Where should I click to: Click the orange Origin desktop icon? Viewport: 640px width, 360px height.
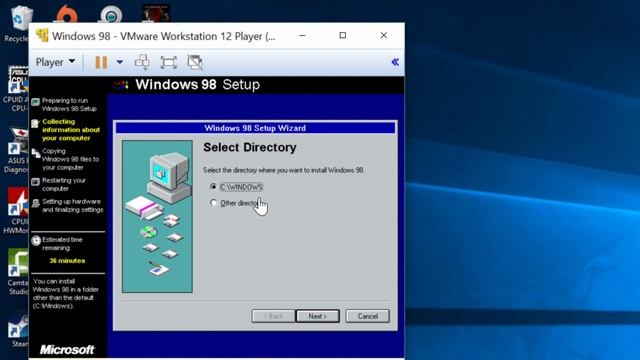point(67,14)
